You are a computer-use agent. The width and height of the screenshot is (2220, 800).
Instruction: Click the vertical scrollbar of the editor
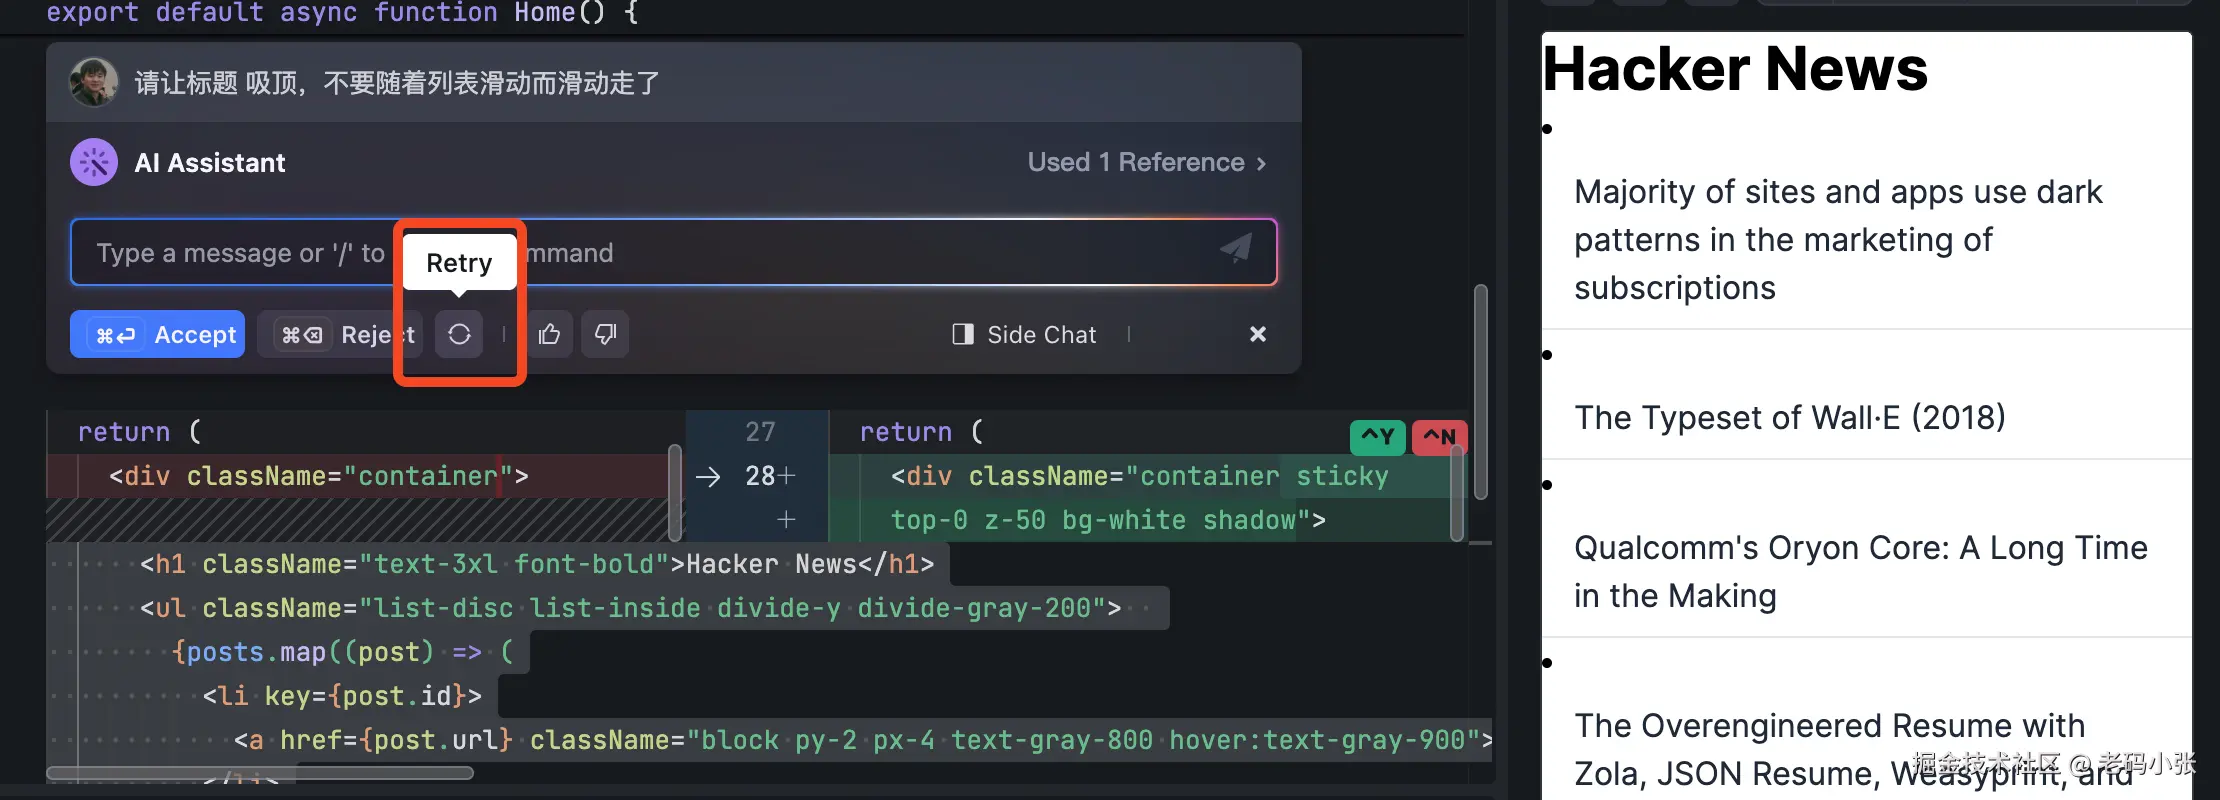[1480, 390]
